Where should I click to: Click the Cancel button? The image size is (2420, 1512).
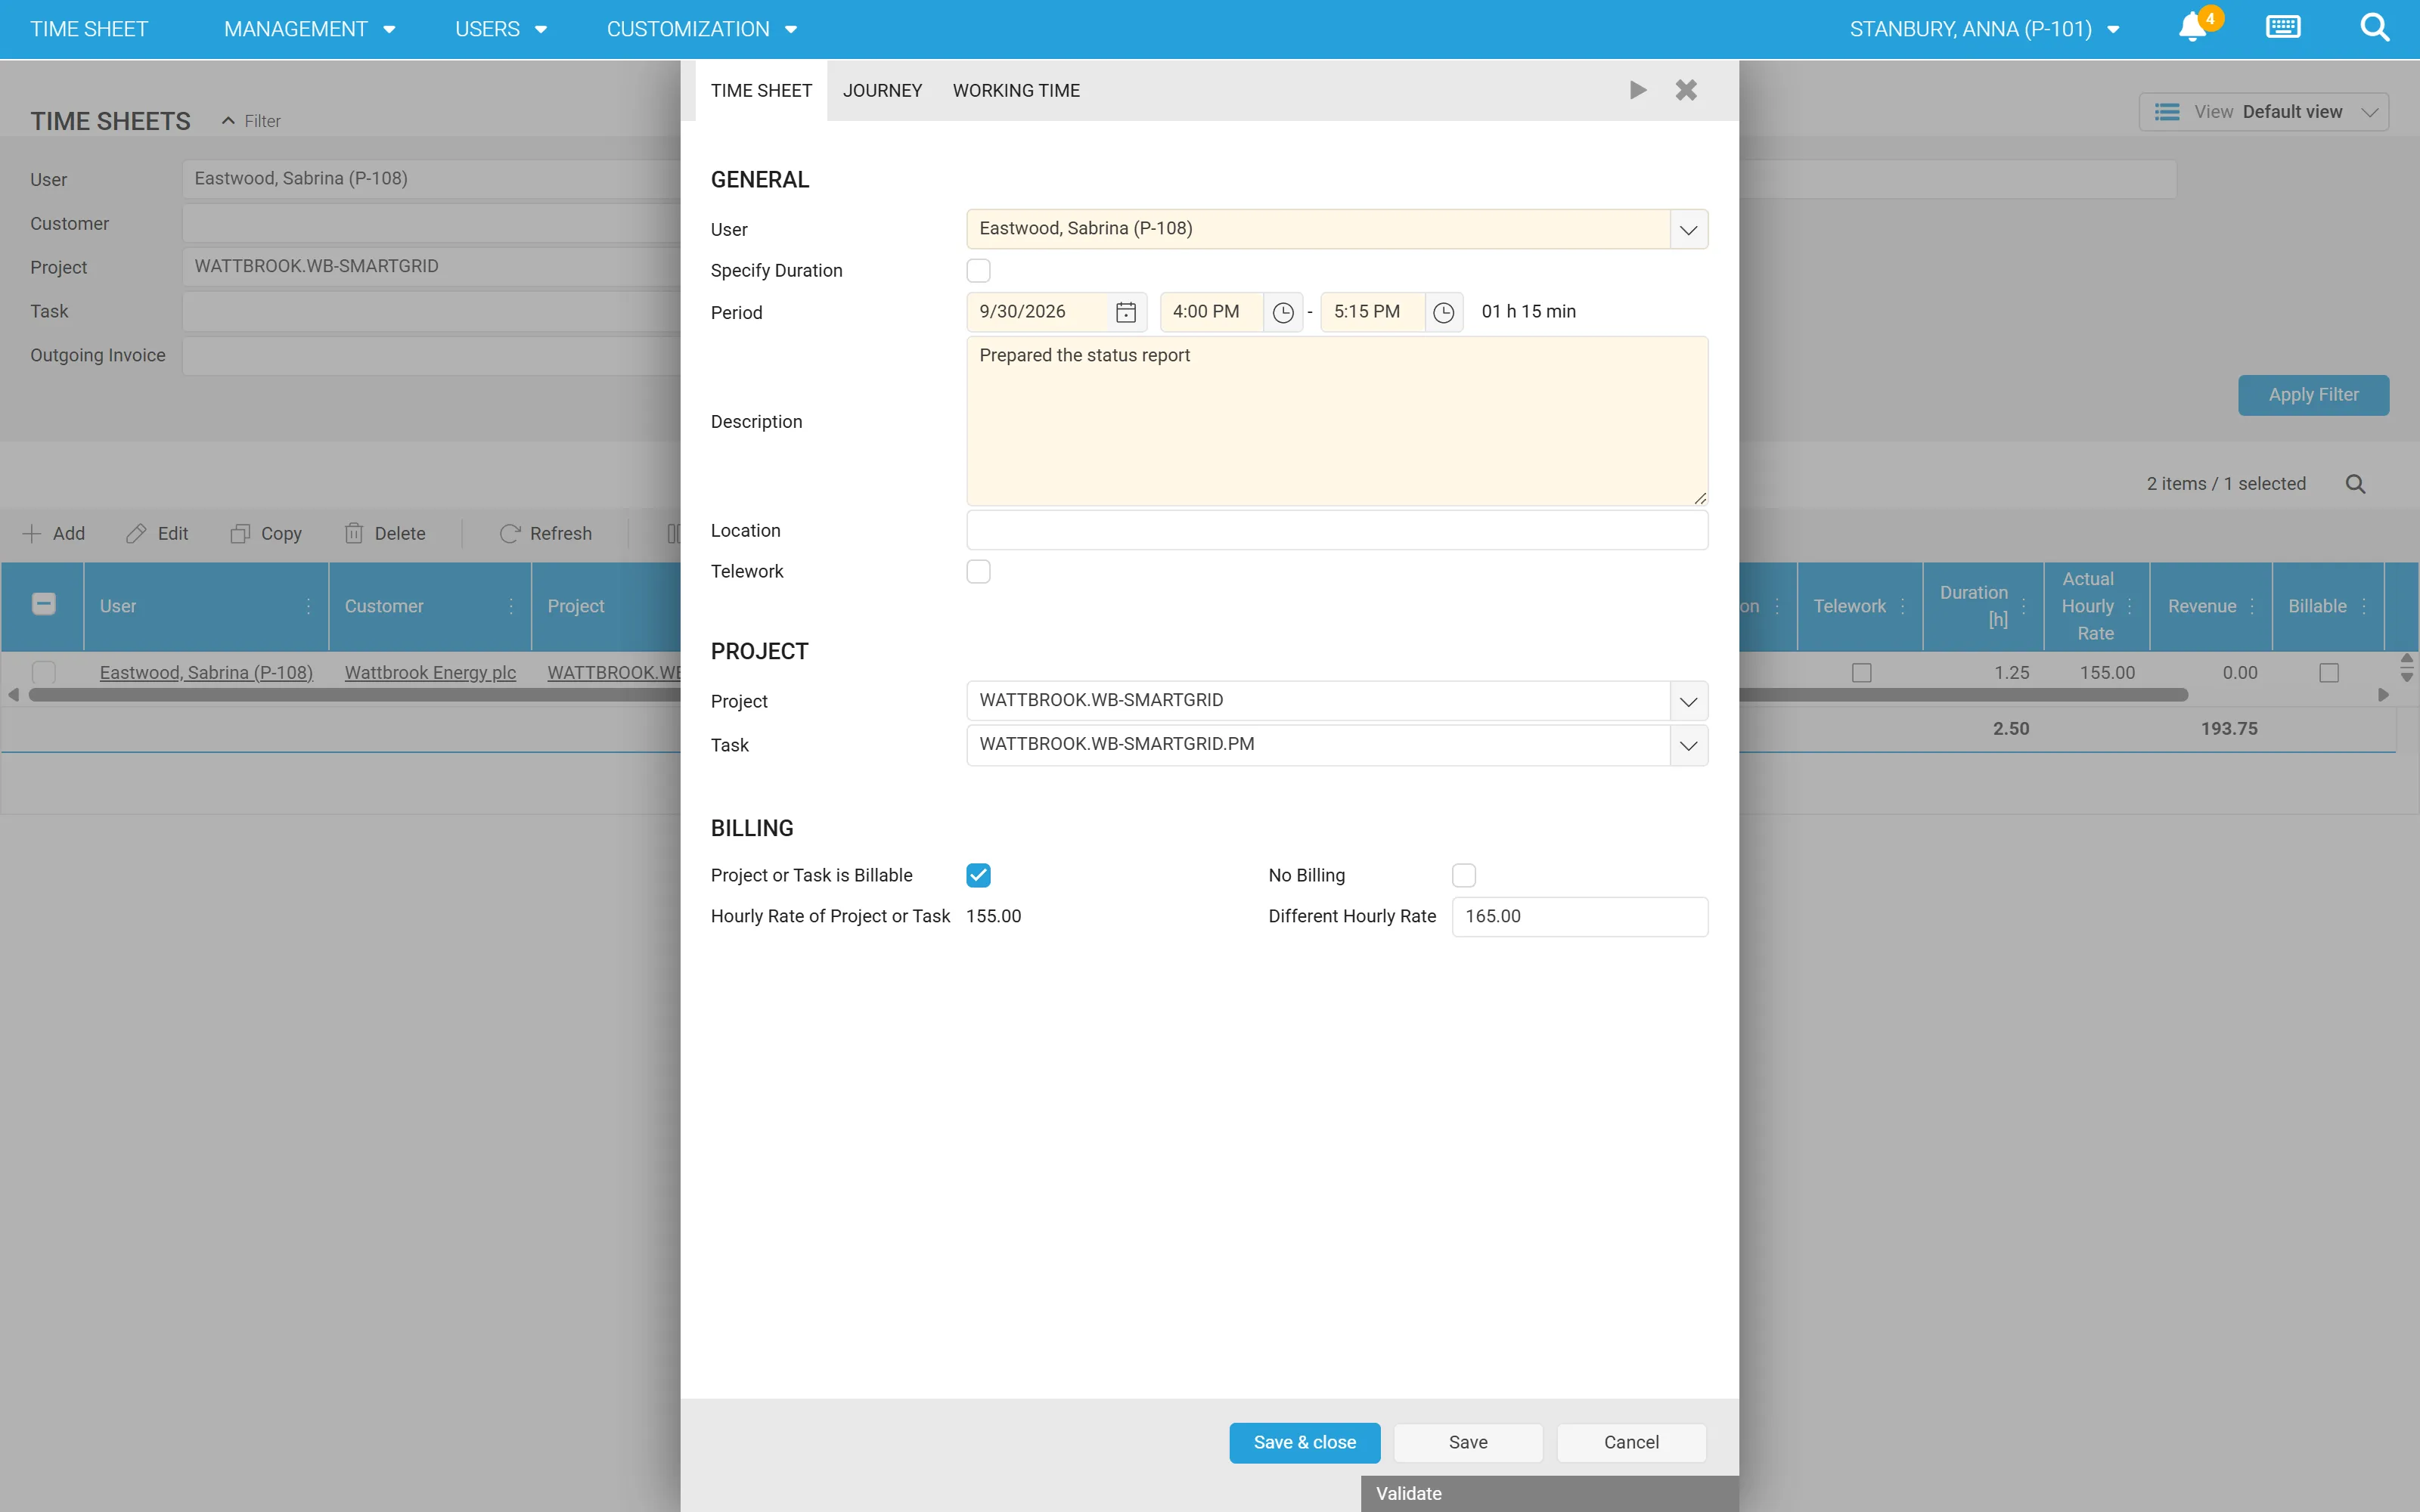pyautogui.click(x=1631, y=1443)
